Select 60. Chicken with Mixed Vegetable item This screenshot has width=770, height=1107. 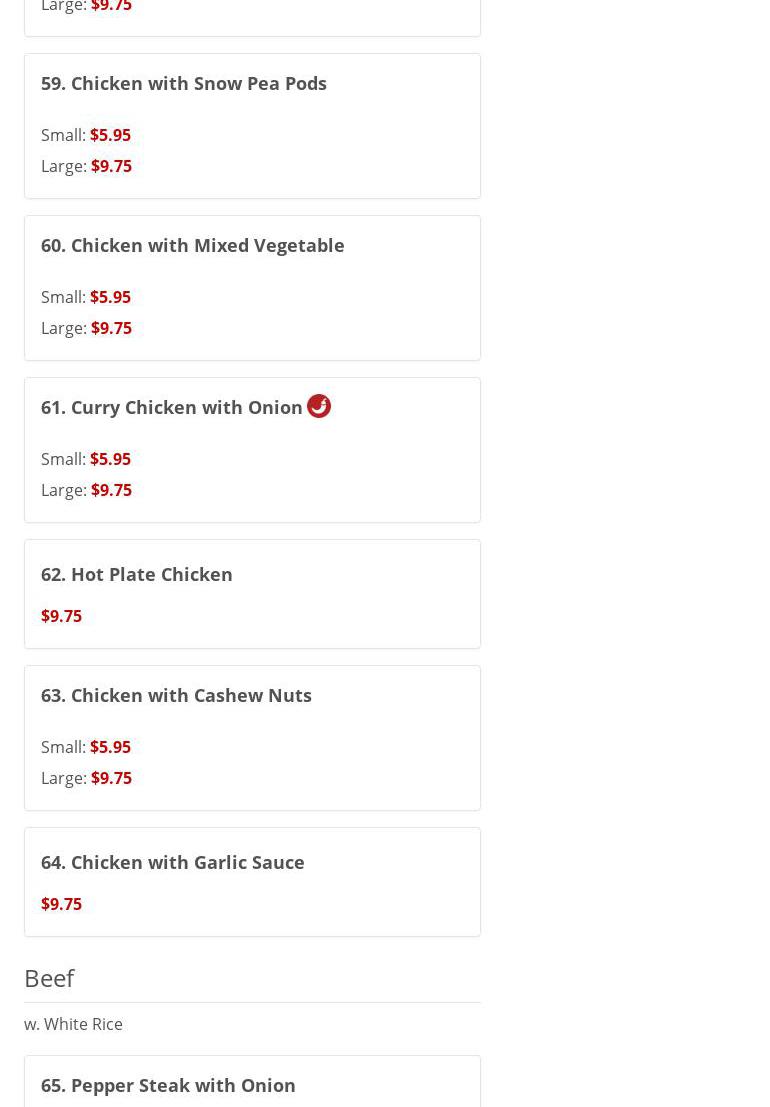click(x=192, y=245)
